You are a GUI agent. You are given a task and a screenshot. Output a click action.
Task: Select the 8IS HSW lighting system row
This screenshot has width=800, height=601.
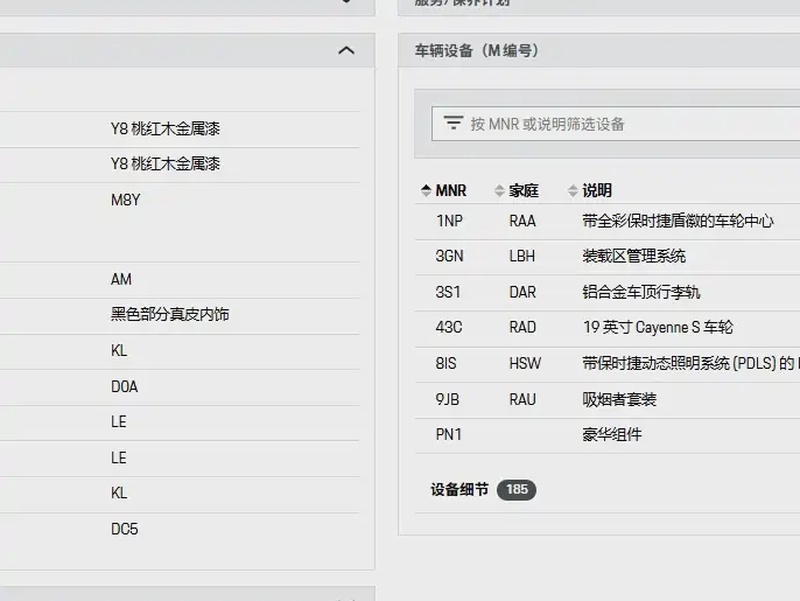(600, 363)
